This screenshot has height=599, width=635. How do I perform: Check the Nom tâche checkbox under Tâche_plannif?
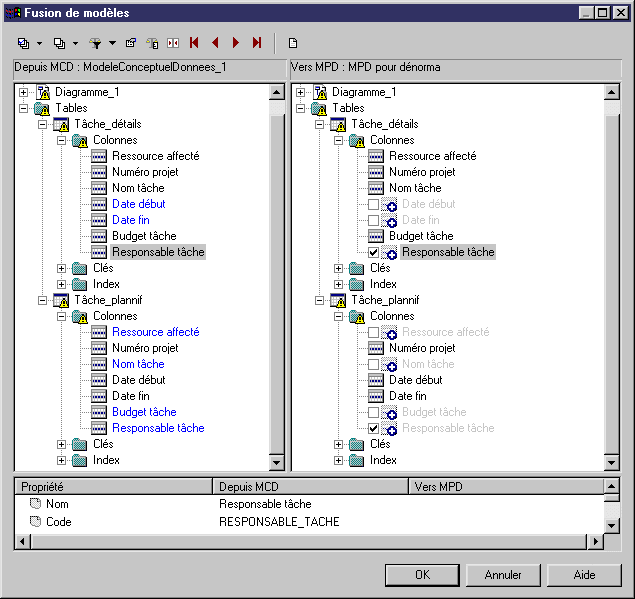[373, 365]
